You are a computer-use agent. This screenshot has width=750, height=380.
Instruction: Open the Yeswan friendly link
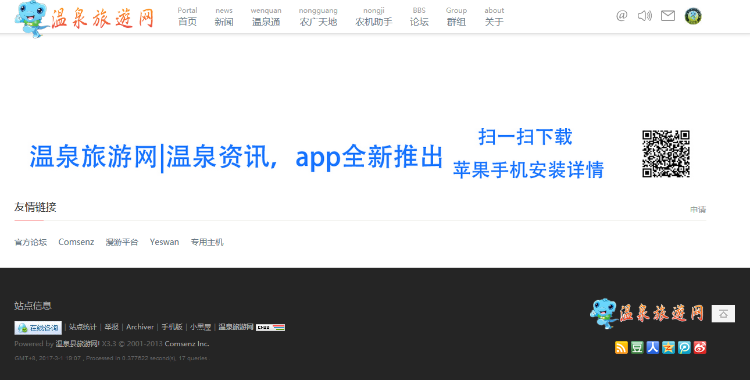click(x=164, y=242)
